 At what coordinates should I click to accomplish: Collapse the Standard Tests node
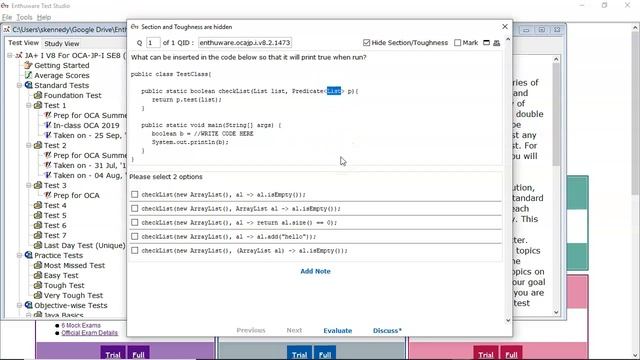(19, 85)
